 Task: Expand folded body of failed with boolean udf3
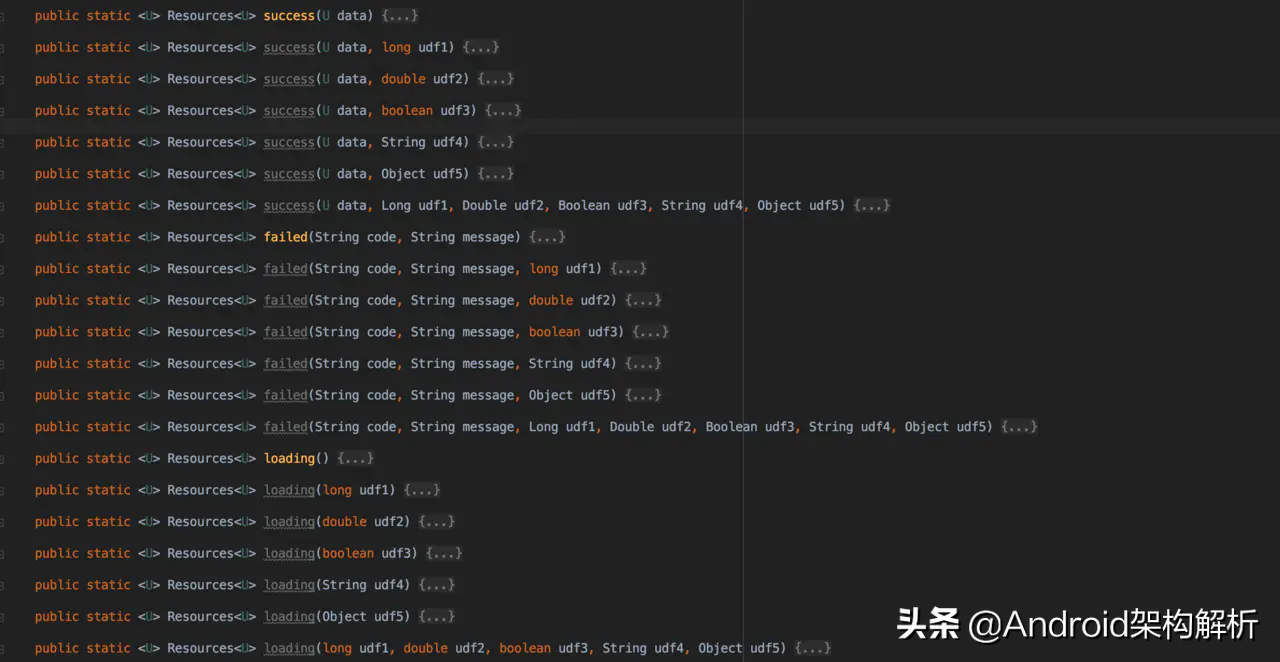click(x=650, y=333)
